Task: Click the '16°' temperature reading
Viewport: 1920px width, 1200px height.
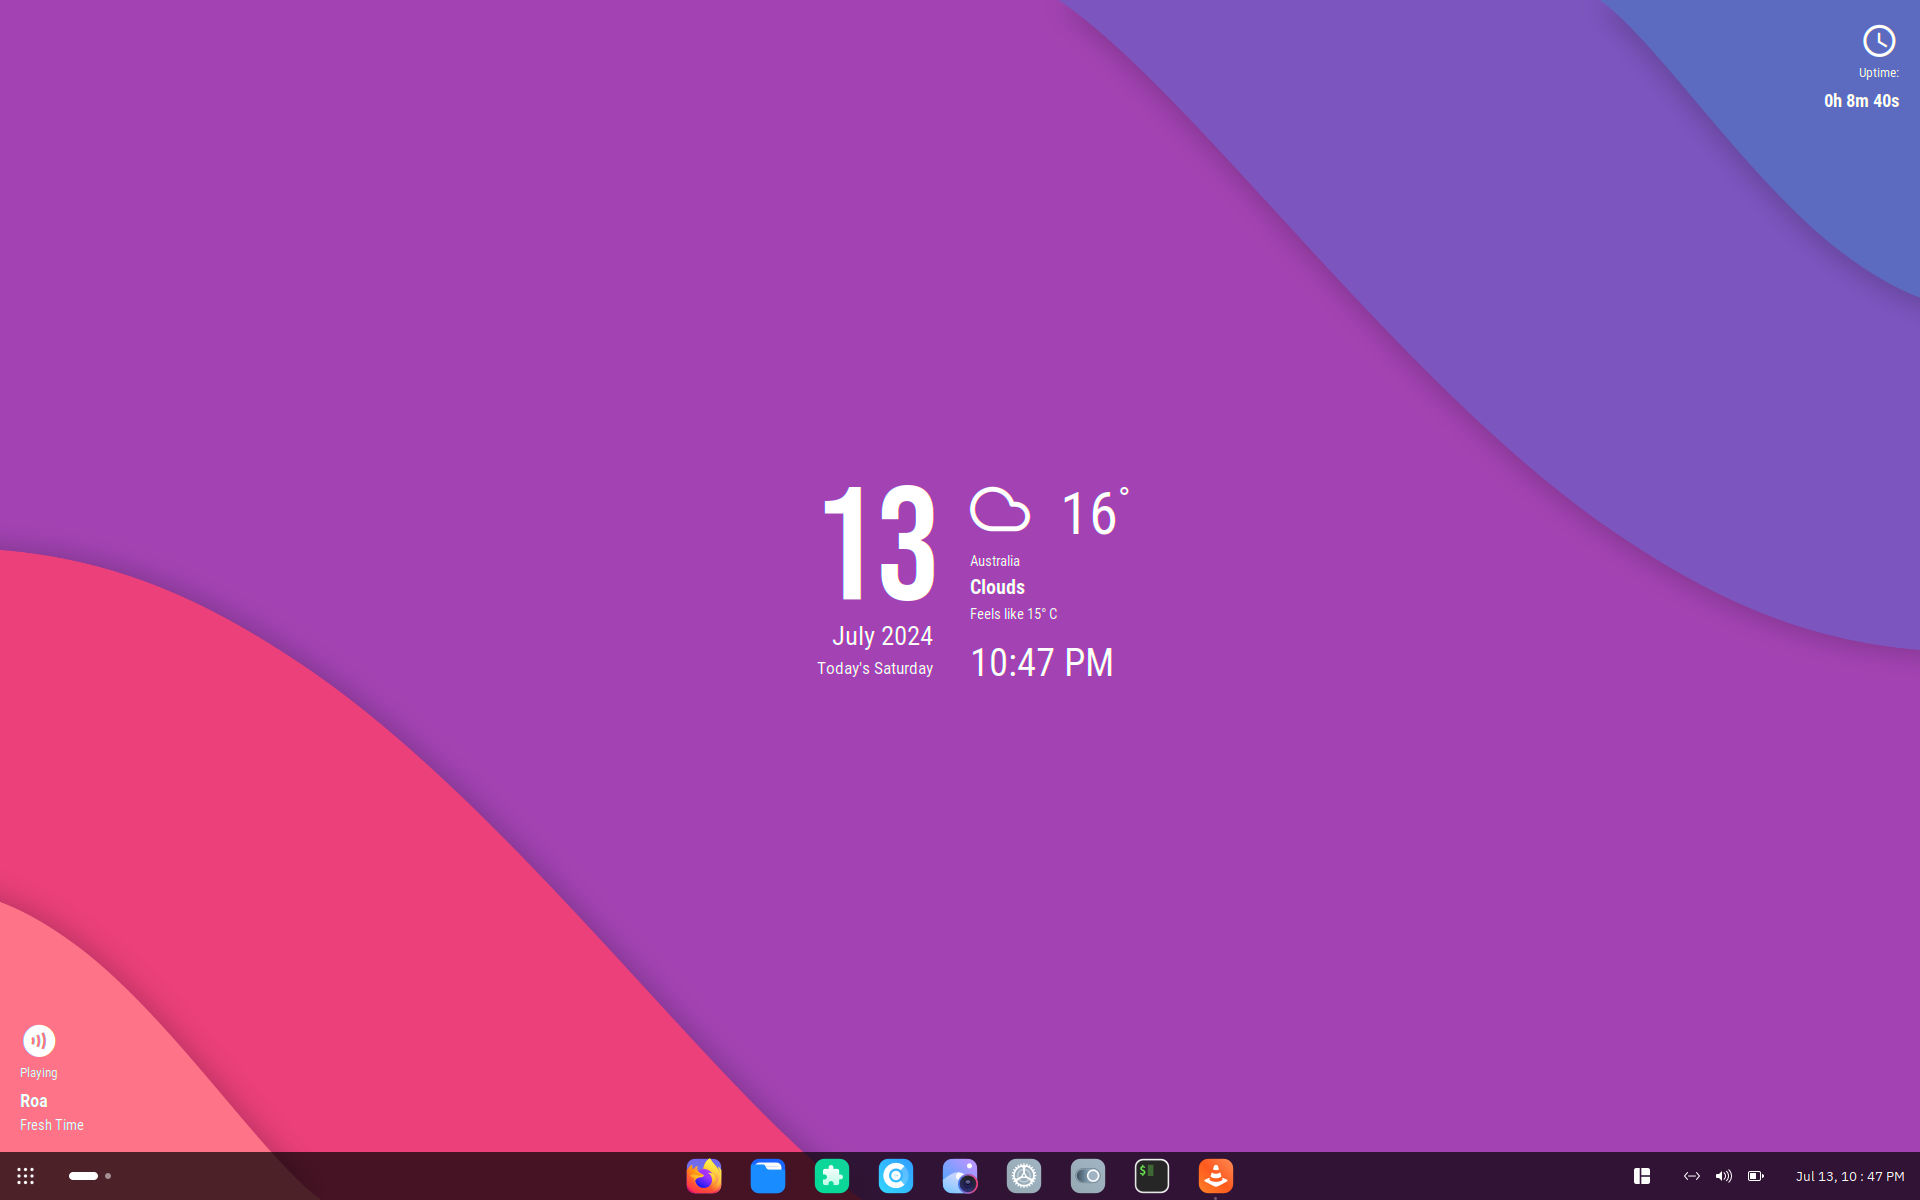Action: tap(1095, 512)
